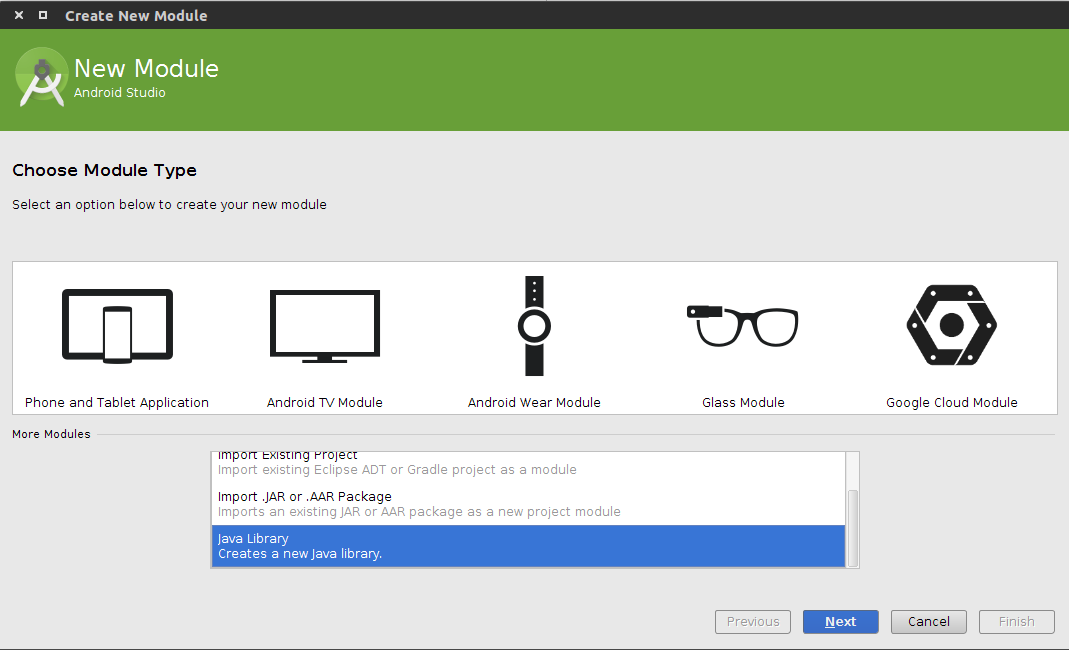
Task: Cancel the Create New Module dialog
Action: pos(929,621)
